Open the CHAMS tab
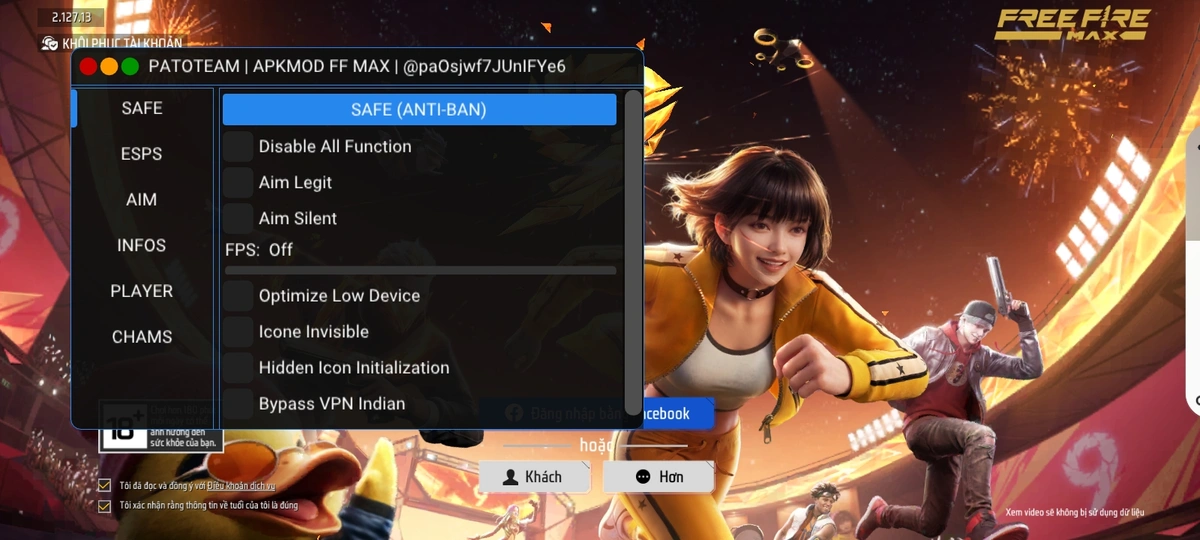Screen dimensions: 1200x540 tap(142, 337)
